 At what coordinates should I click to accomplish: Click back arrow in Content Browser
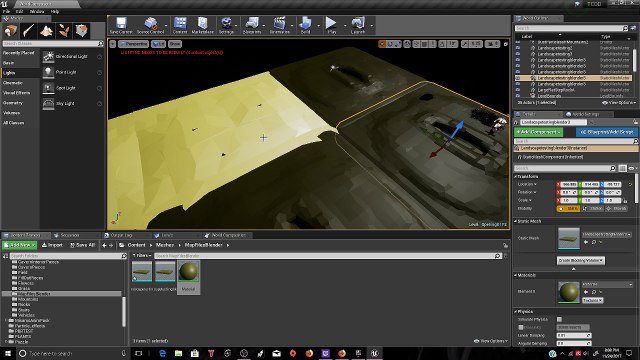click(x=104, y=245)
